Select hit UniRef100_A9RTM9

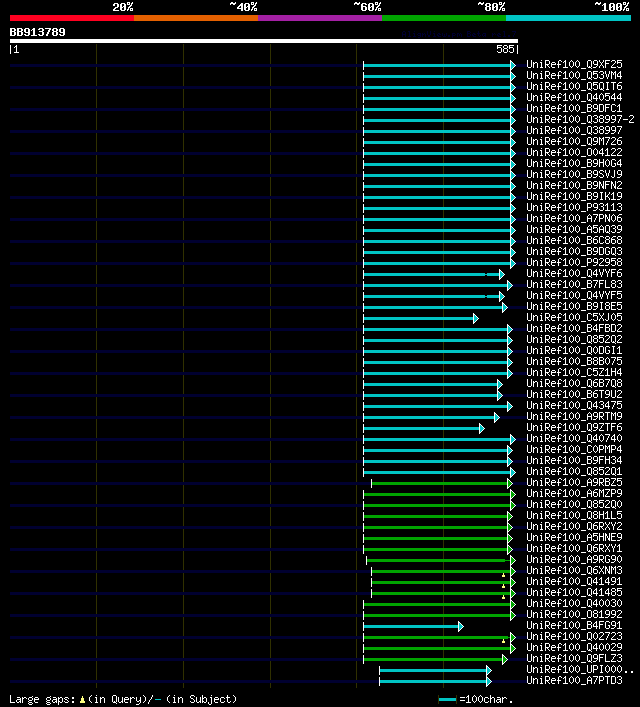(574, 416)
